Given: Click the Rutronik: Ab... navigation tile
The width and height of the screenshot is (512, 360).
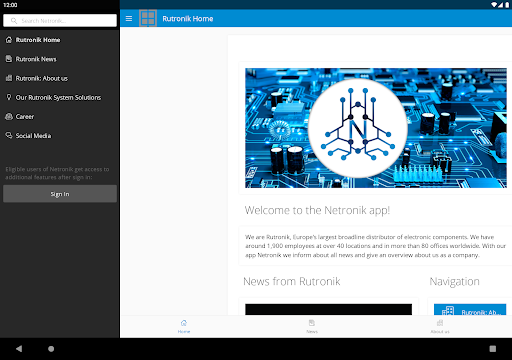Looking at the screenshot, I should 470,310.
